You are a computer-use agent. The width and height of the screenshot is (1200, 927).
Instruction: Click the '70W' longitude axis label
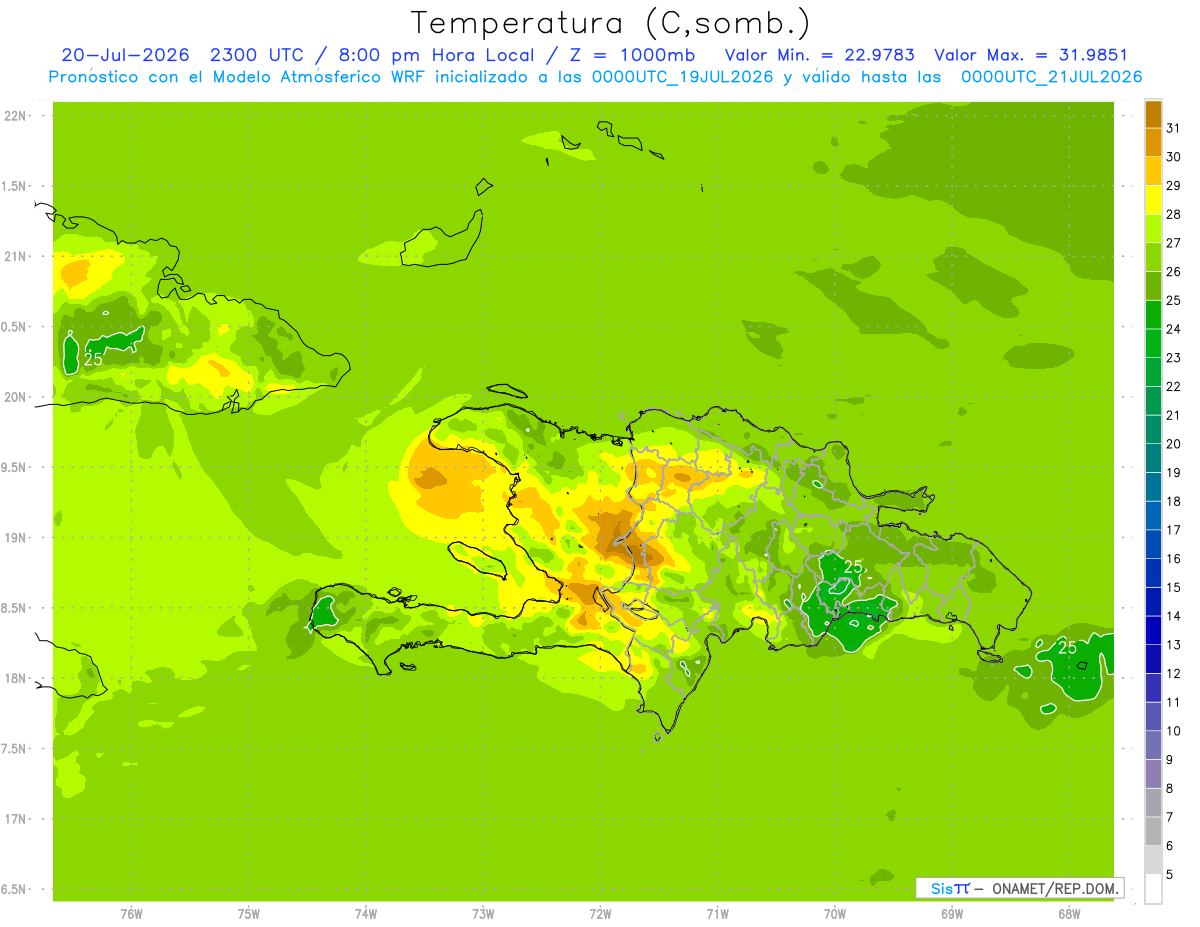click(835, 914)
